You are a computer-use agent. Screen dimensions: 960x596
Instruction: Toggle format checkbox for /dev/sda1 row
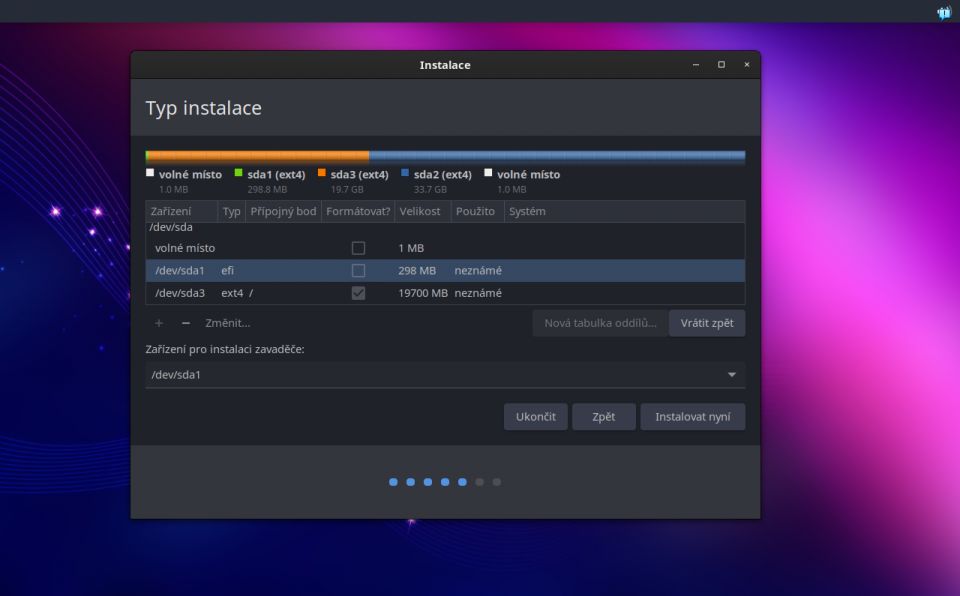358,271
